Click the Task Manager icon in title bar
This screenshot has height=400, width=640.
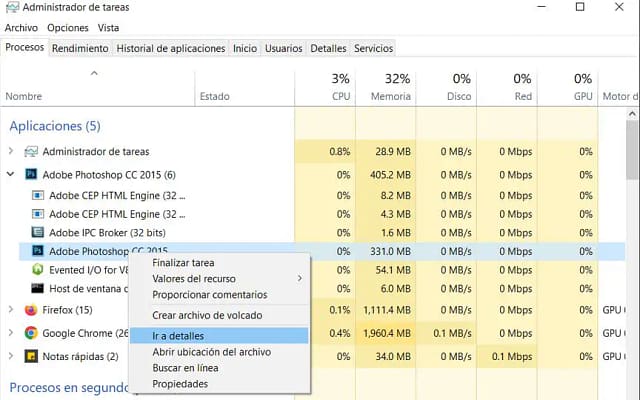click(x=12, y=7)
